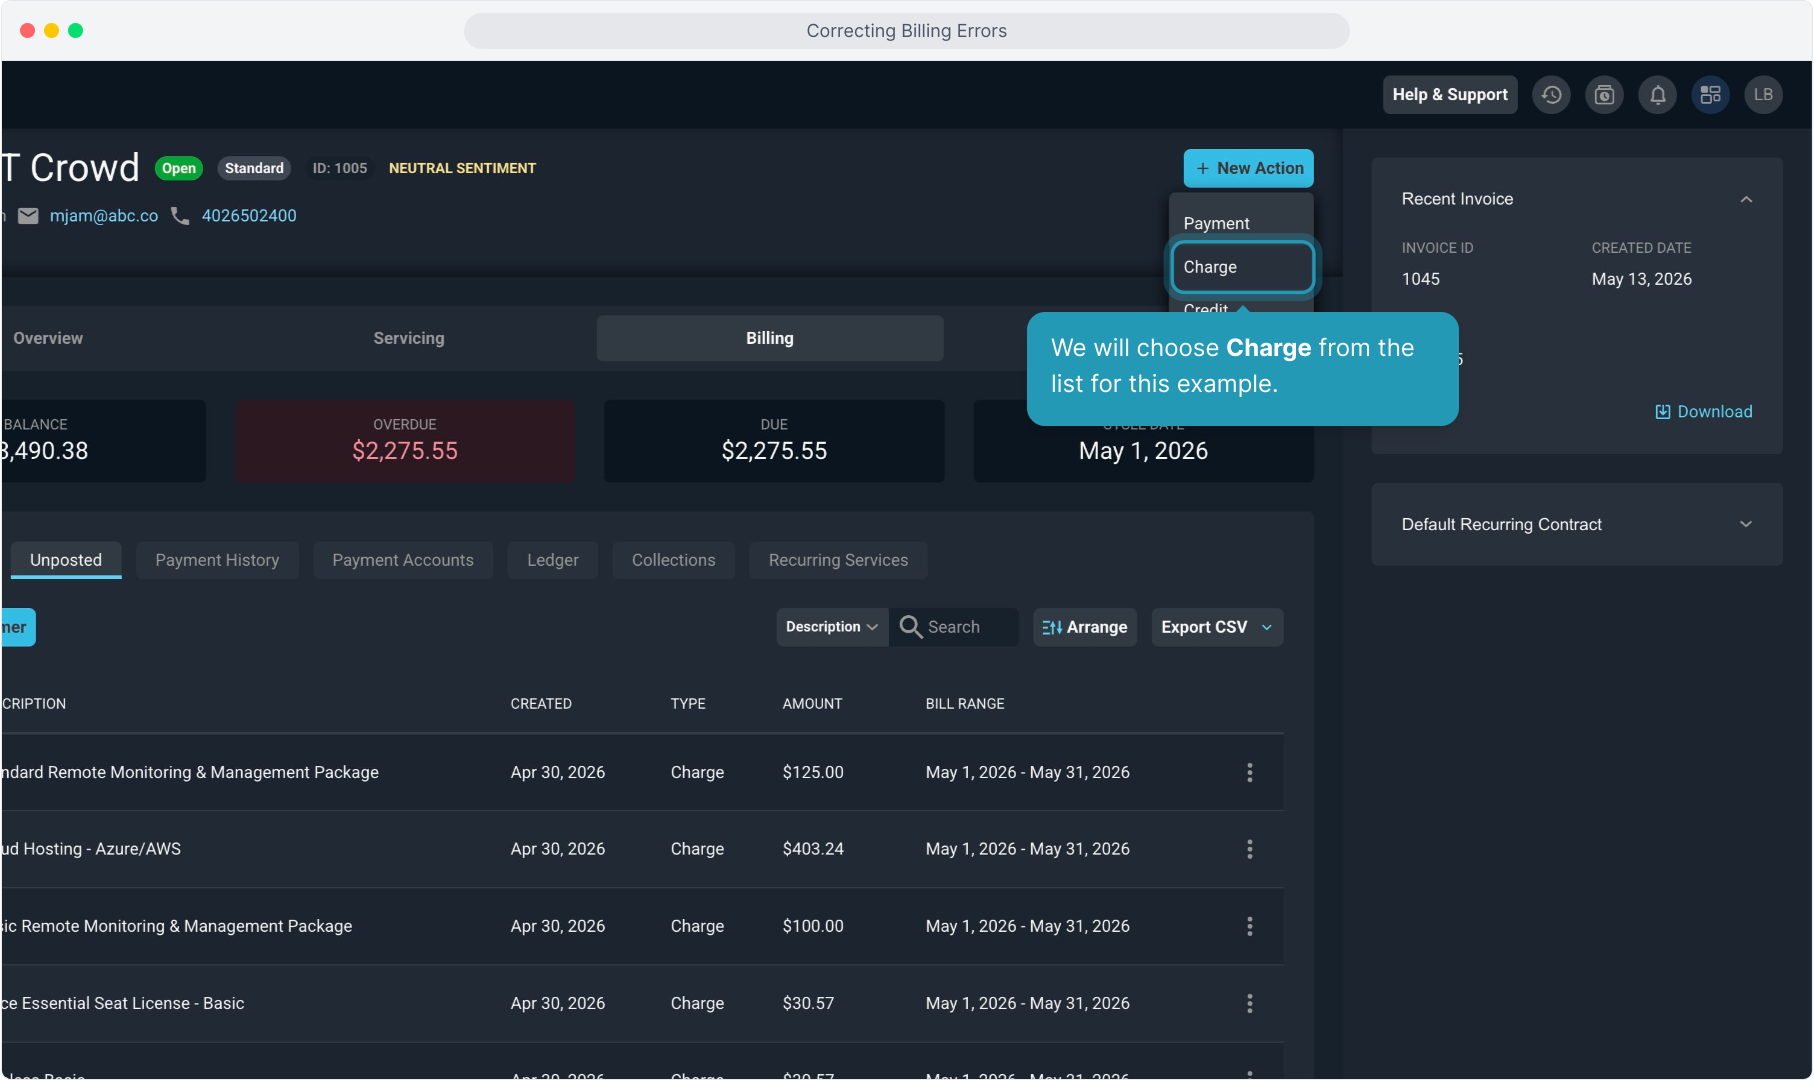Click the Standard plan badge

pos(254,168)
